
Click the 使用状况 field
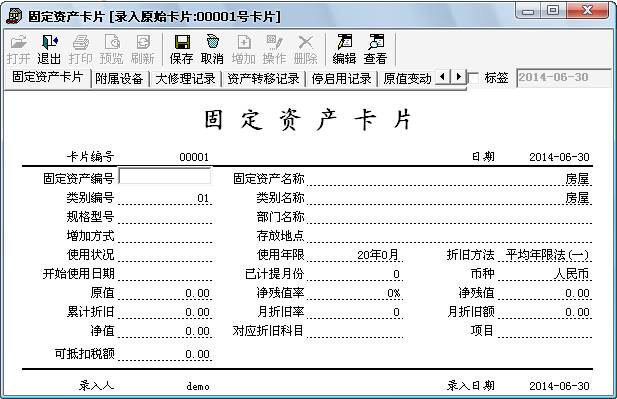165,255
